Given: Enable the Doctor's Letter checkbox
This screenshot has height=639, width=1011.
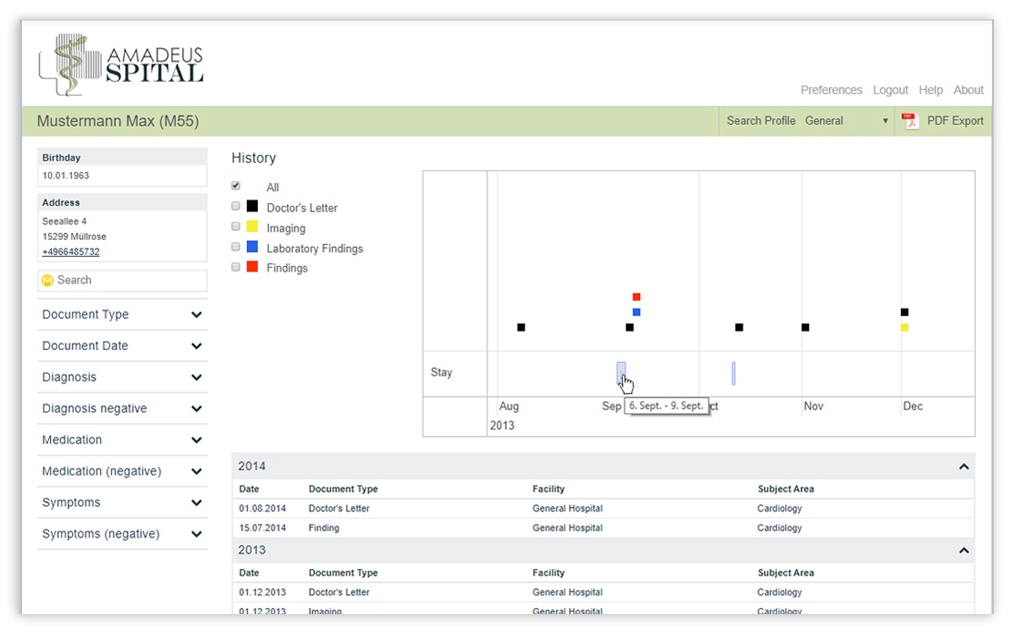Looking at the screenshot, I should [x=236, y=206].
